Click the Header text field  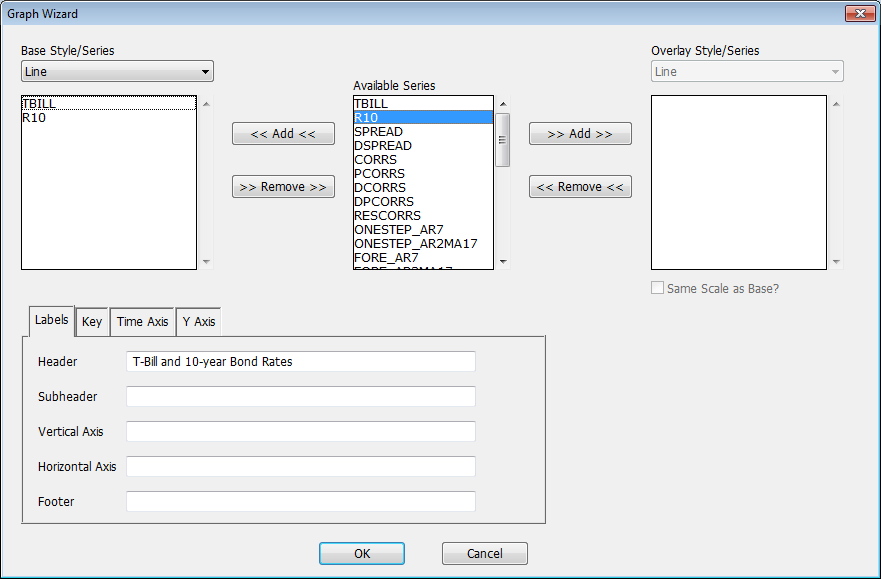pyautogui.click(x=300, y=362)
